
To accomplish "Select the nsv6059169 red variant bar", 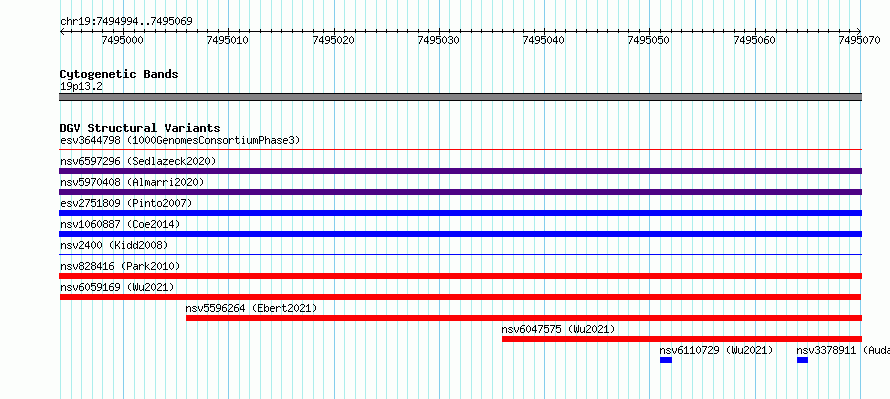I will coord(460,297).
